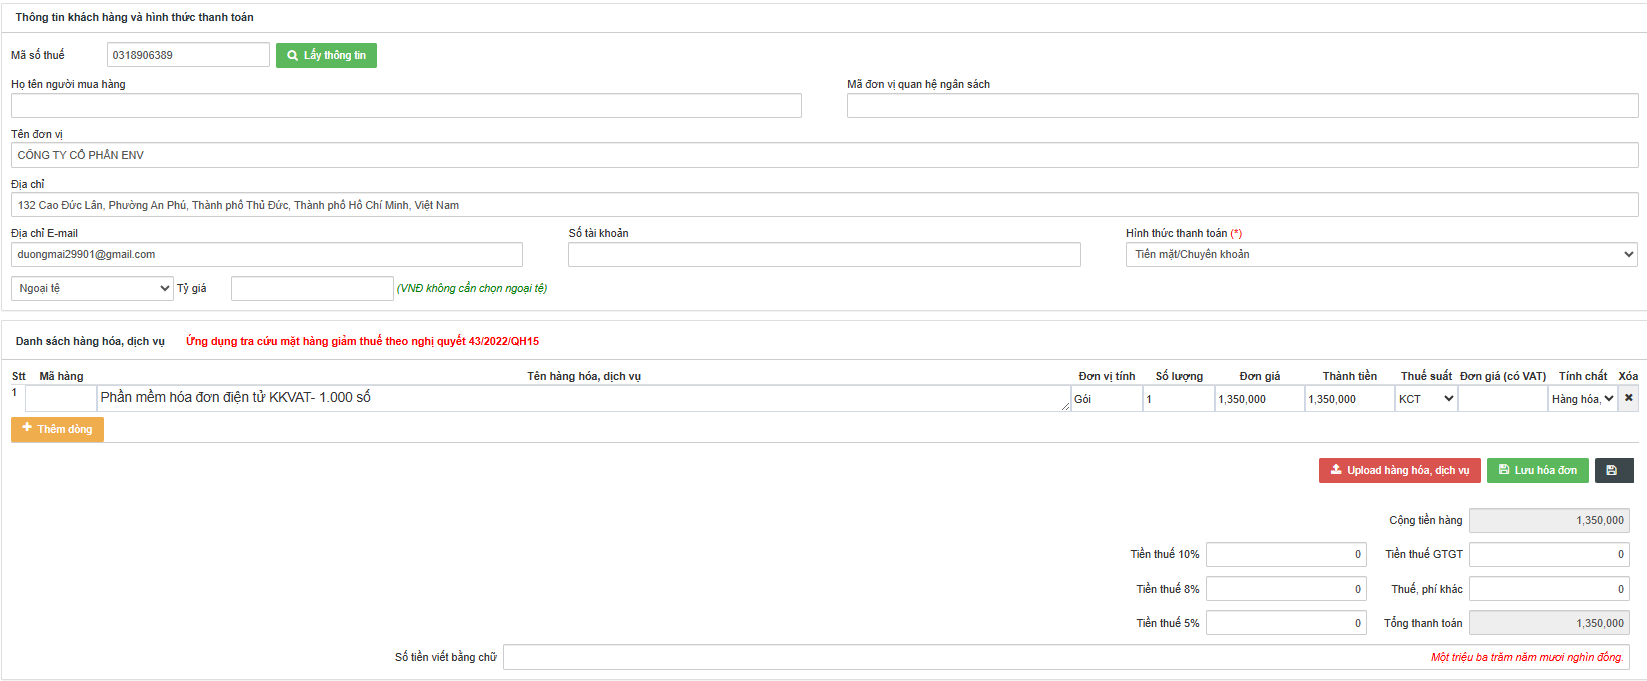Click 'Mã đơn vị quan hệ ngân sách' field
Screen dimensions: 1647x681
click(1242, 106)
